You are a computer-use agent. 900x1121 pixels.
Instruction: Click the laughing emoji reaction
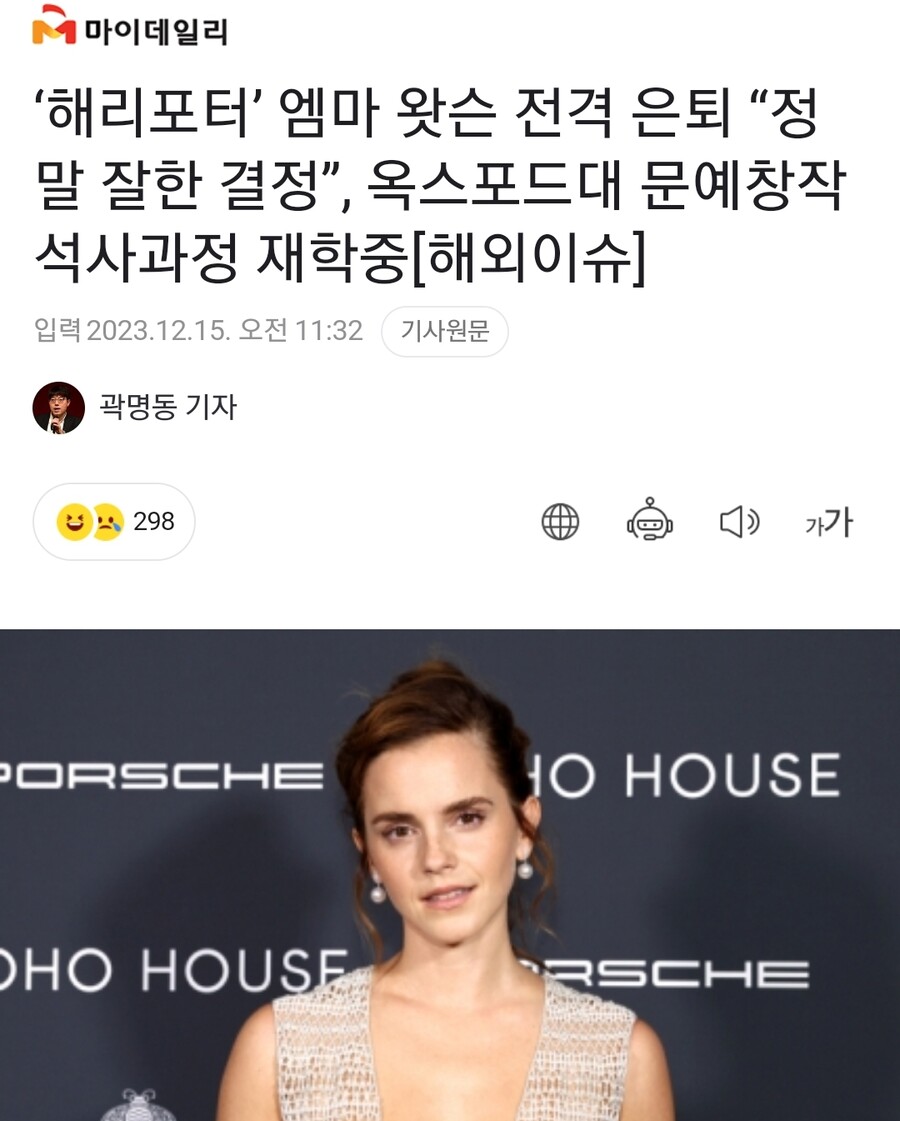(x=74, y=521)
